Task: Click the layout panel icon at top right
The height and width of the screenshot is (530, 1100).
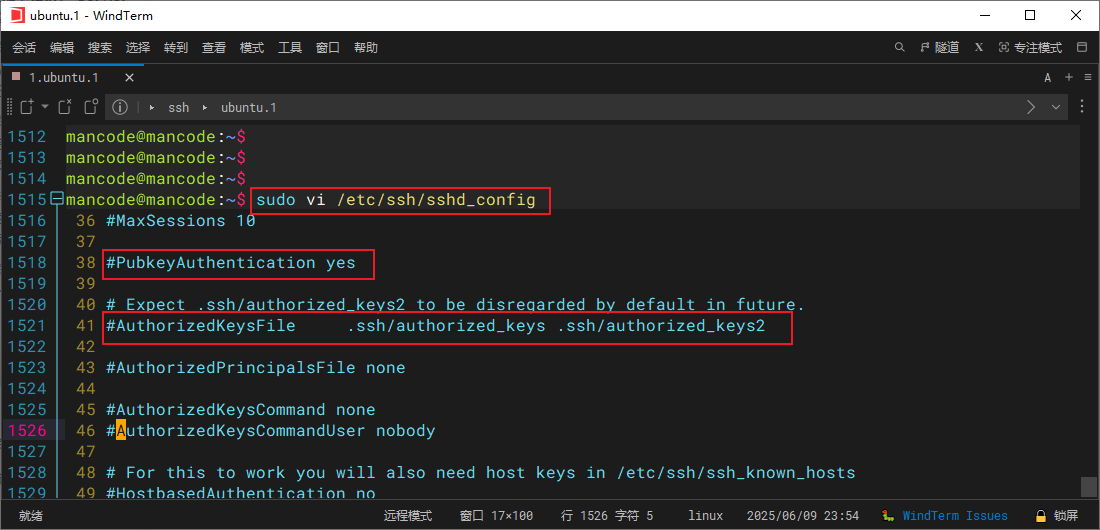Action: tap(1081, 47)
